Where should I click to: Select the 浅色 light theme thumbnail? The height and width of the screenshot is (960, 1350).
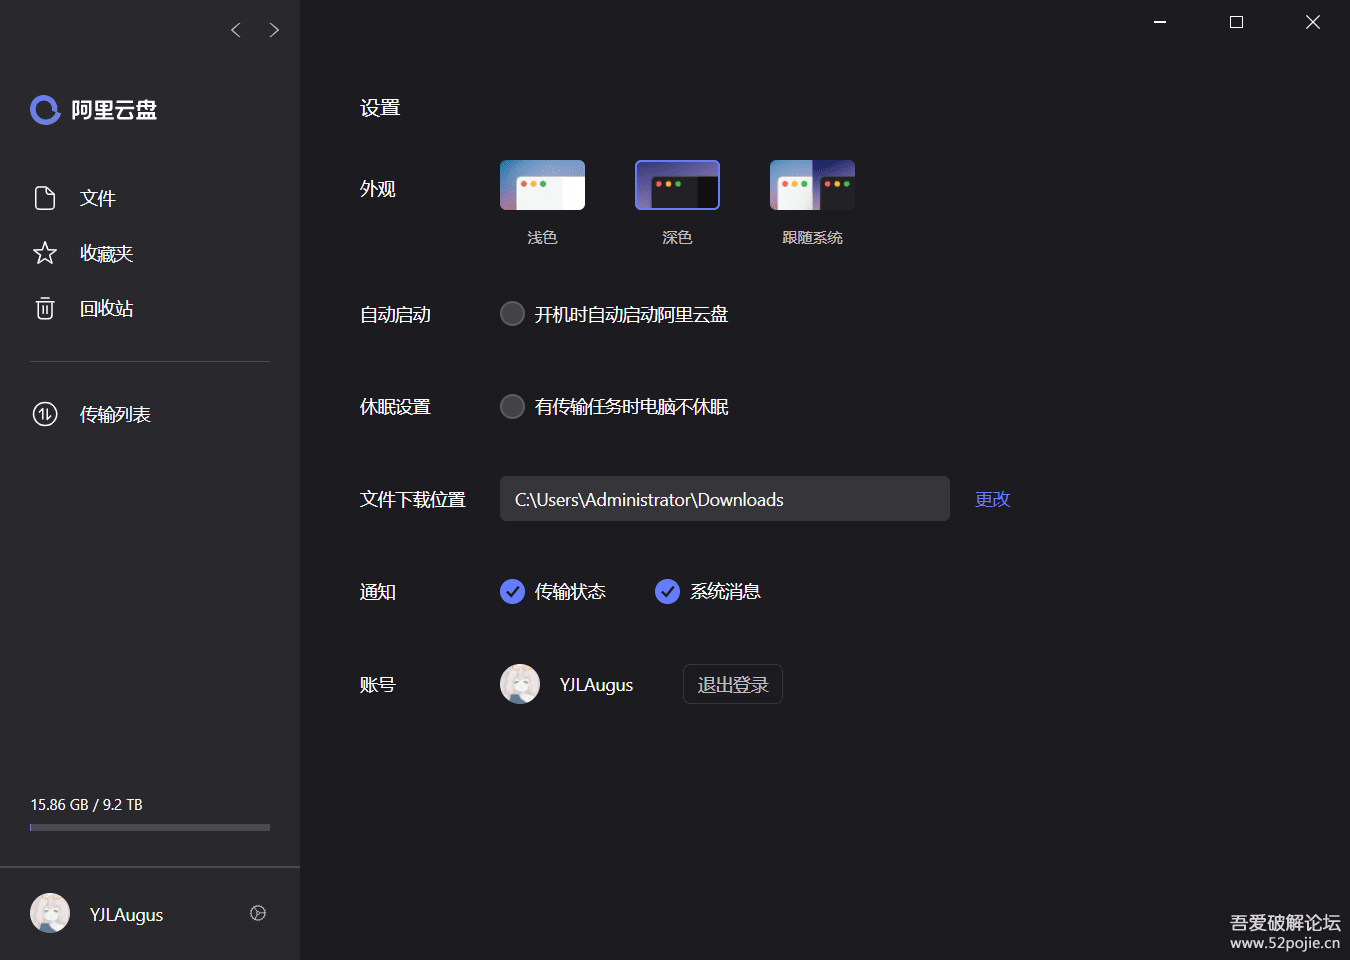[542, 185]
